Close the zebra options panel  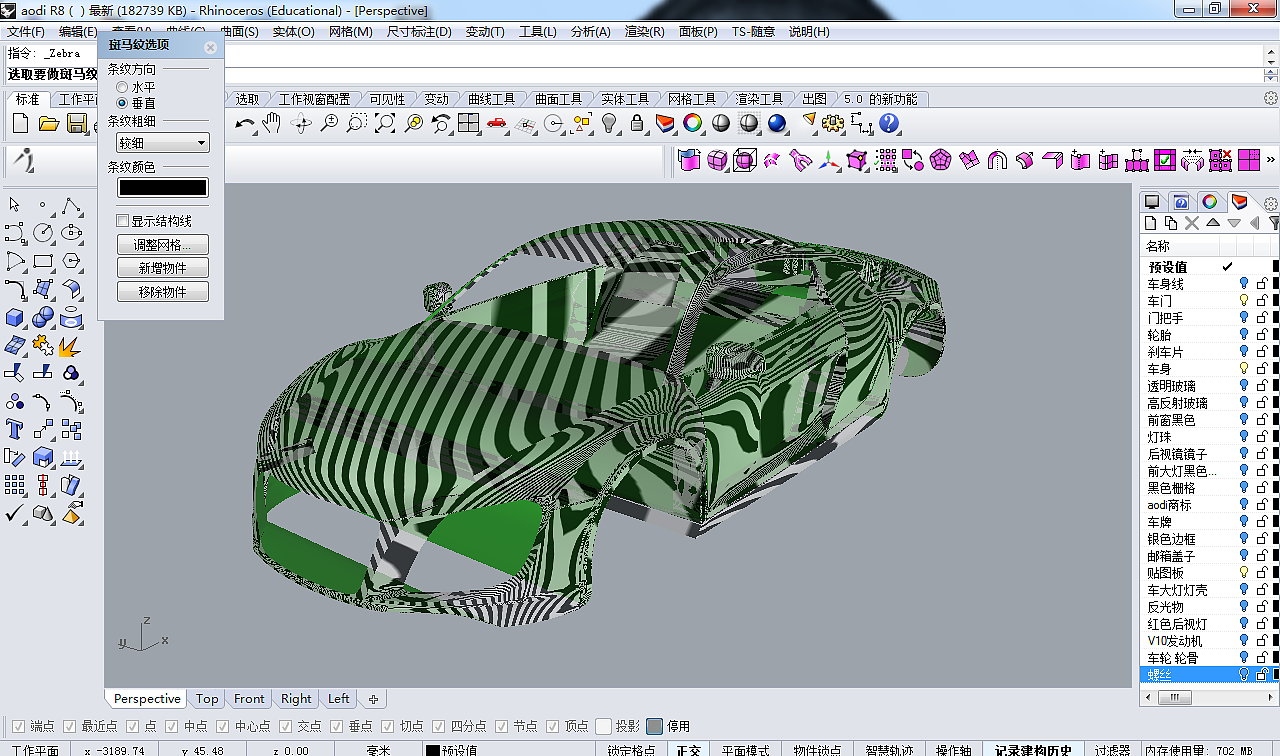tap(210, 47)
